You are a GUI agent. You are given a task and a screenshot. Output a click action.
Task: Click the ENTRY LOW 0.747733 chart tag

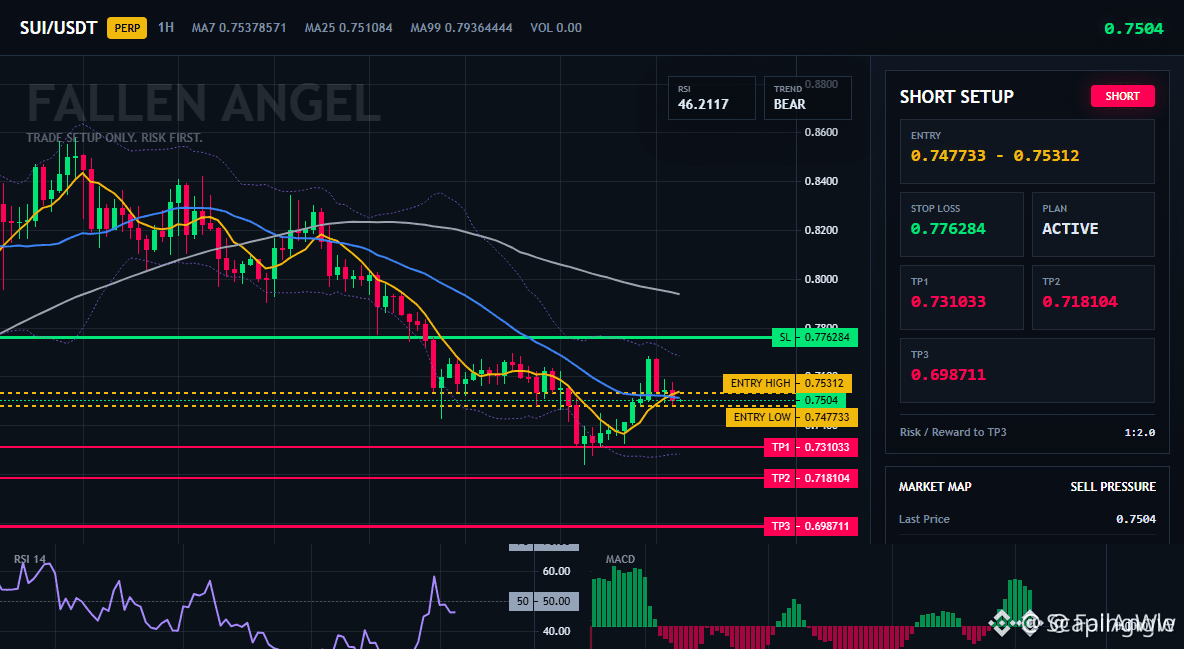[x=791, y=417]
